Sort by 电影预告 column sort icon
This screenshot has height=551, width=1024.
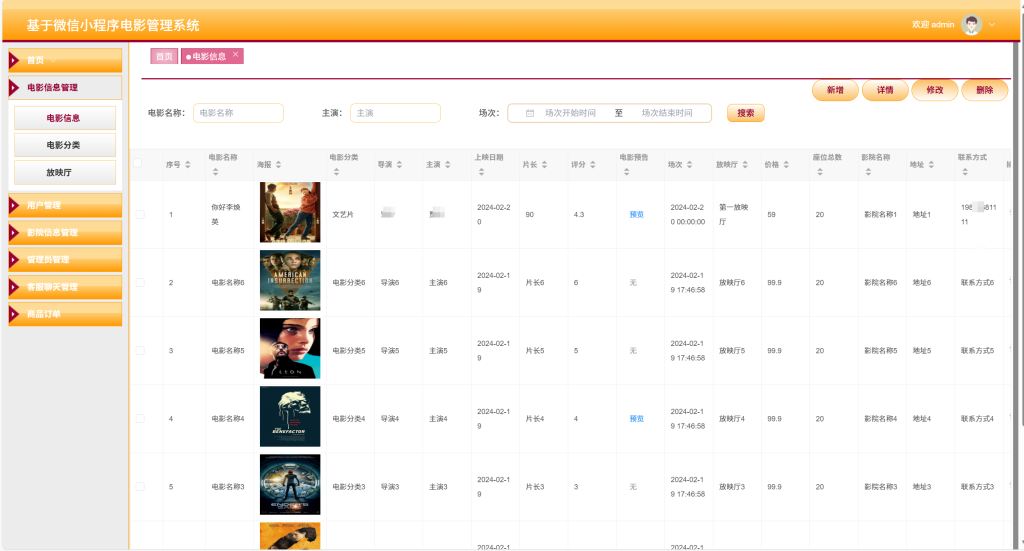[626, 172]
